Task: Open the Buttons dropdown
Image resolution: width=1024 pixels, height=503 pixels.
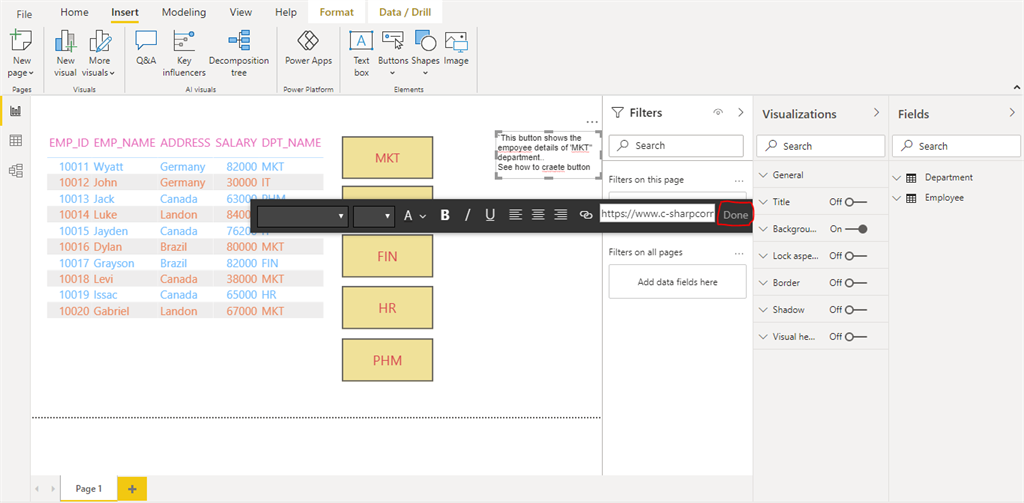Action: (x=392, y=56)
